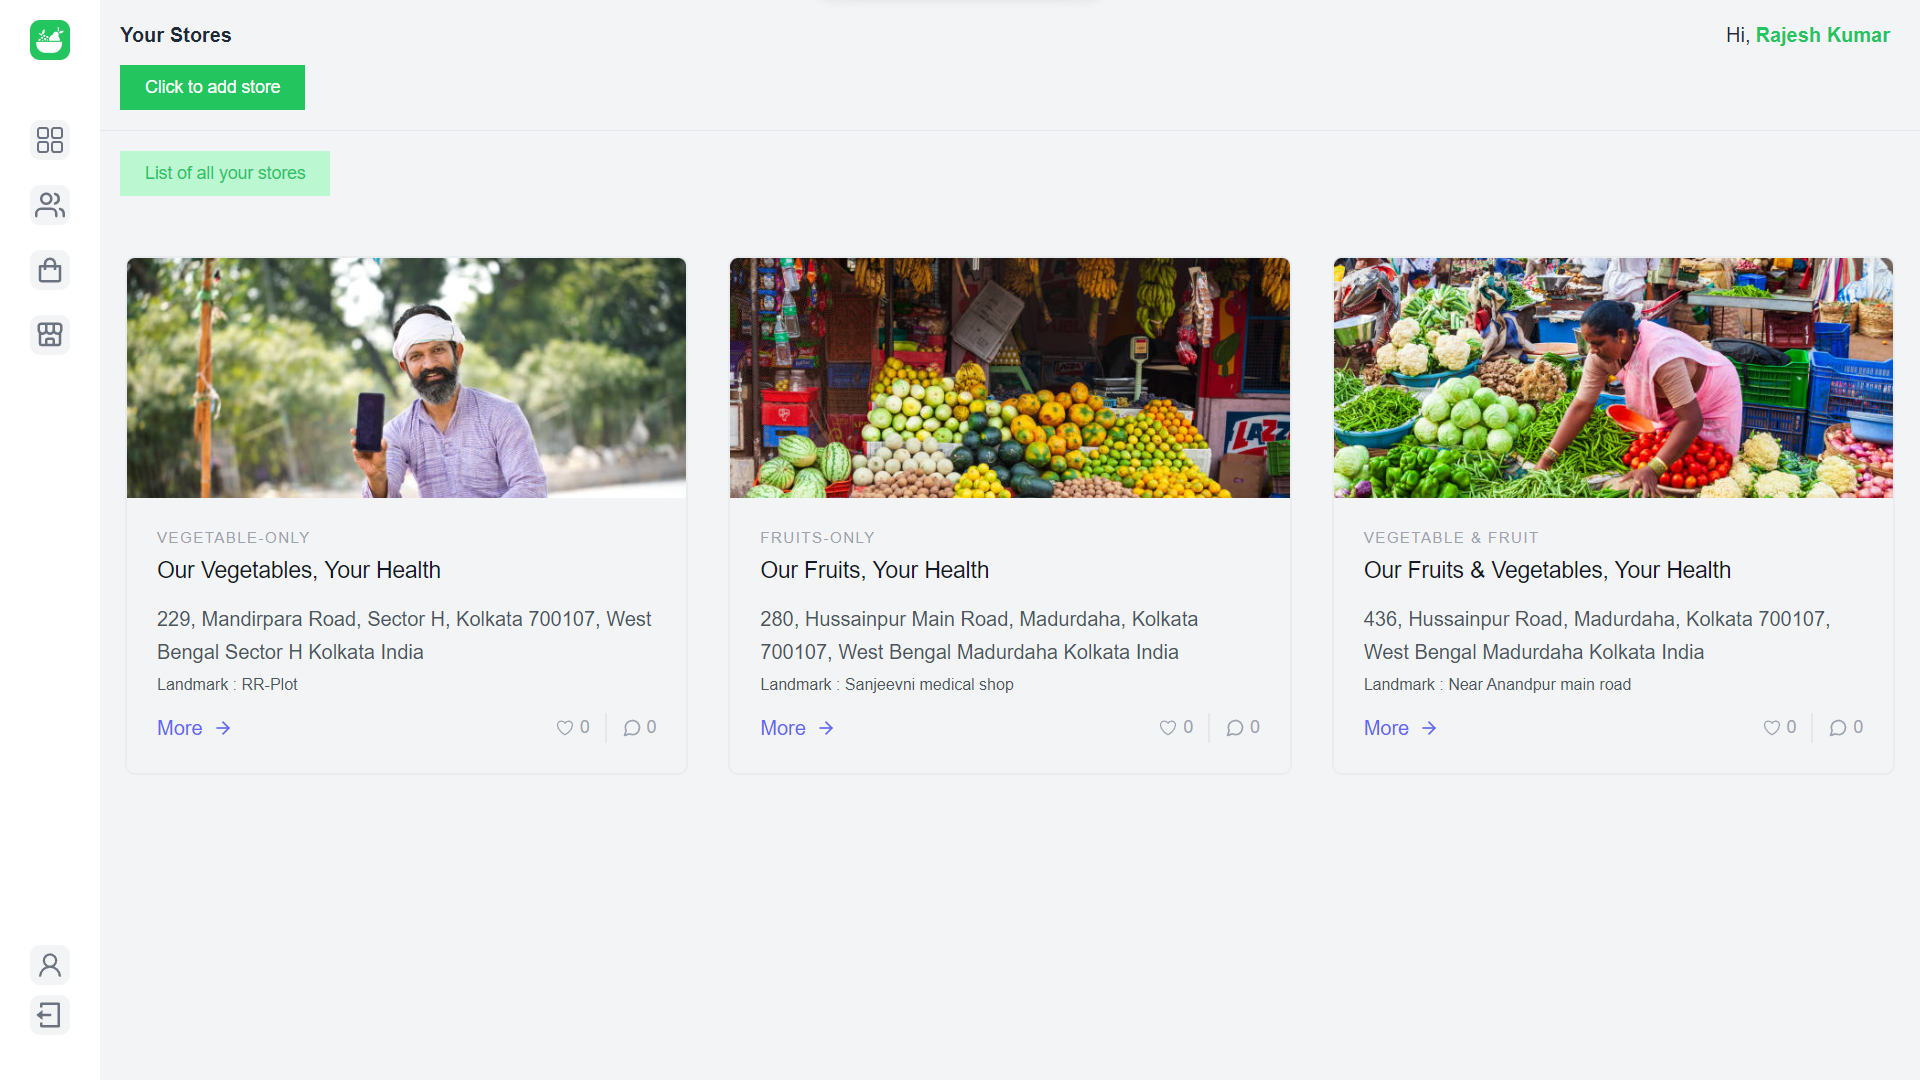Like the Our Vegetables, Your Health store
The height and width of the screenshot is (1080, 1920).
point(565,728)
